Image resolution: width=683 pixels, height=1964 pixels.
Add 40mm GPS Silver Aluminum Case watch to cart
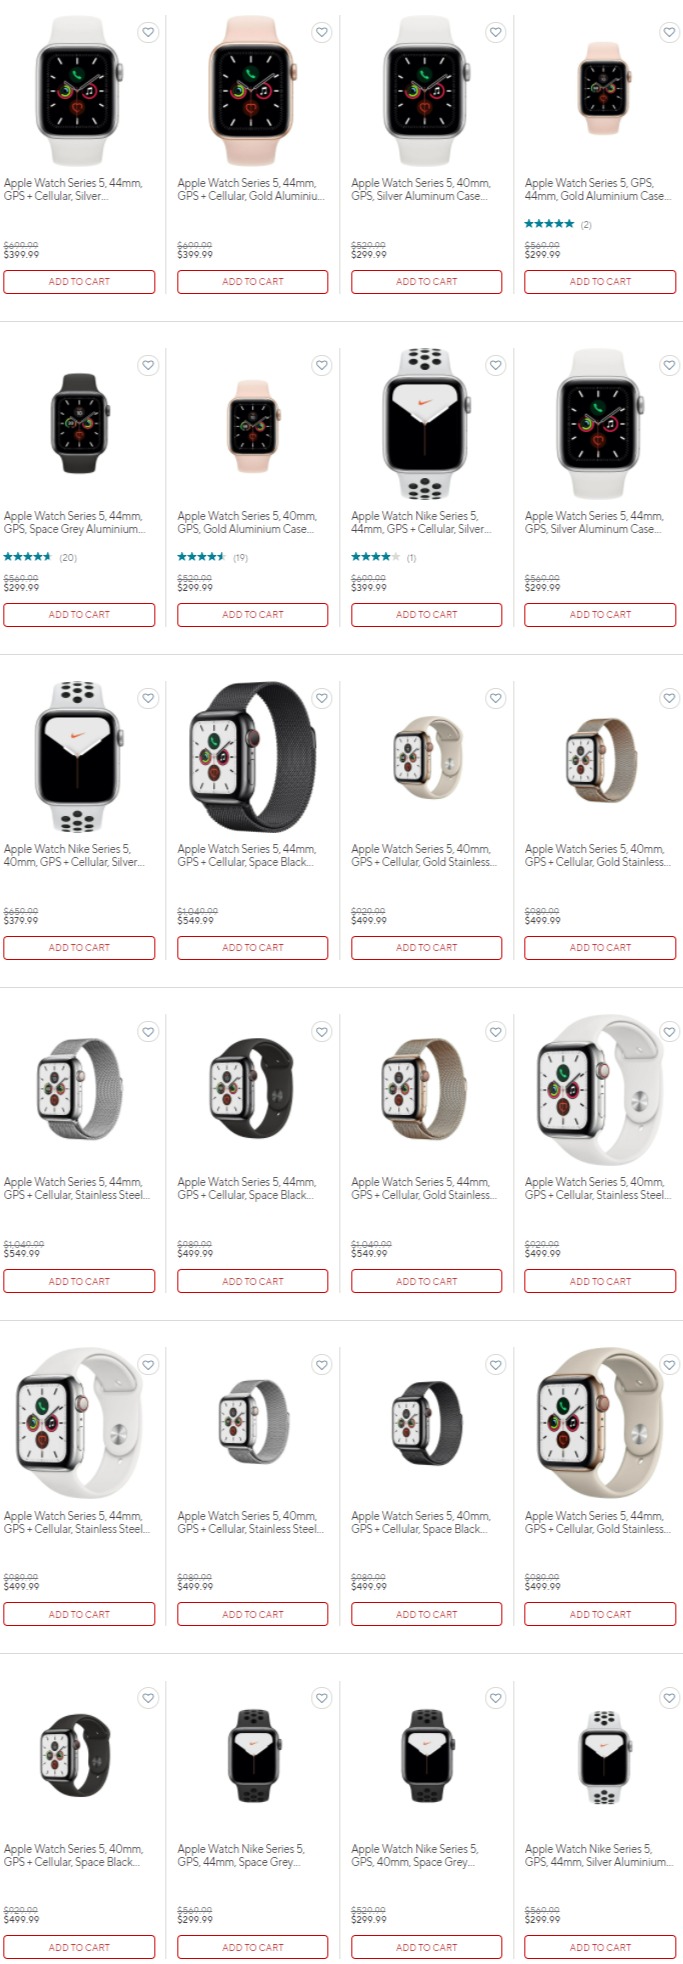point(426,281)
